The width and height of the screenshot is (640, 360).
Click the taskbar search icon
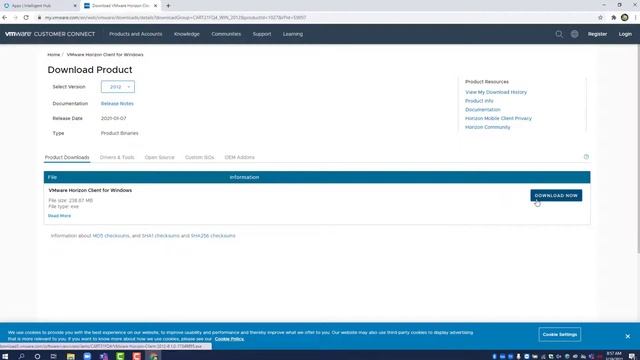point(21,356)
